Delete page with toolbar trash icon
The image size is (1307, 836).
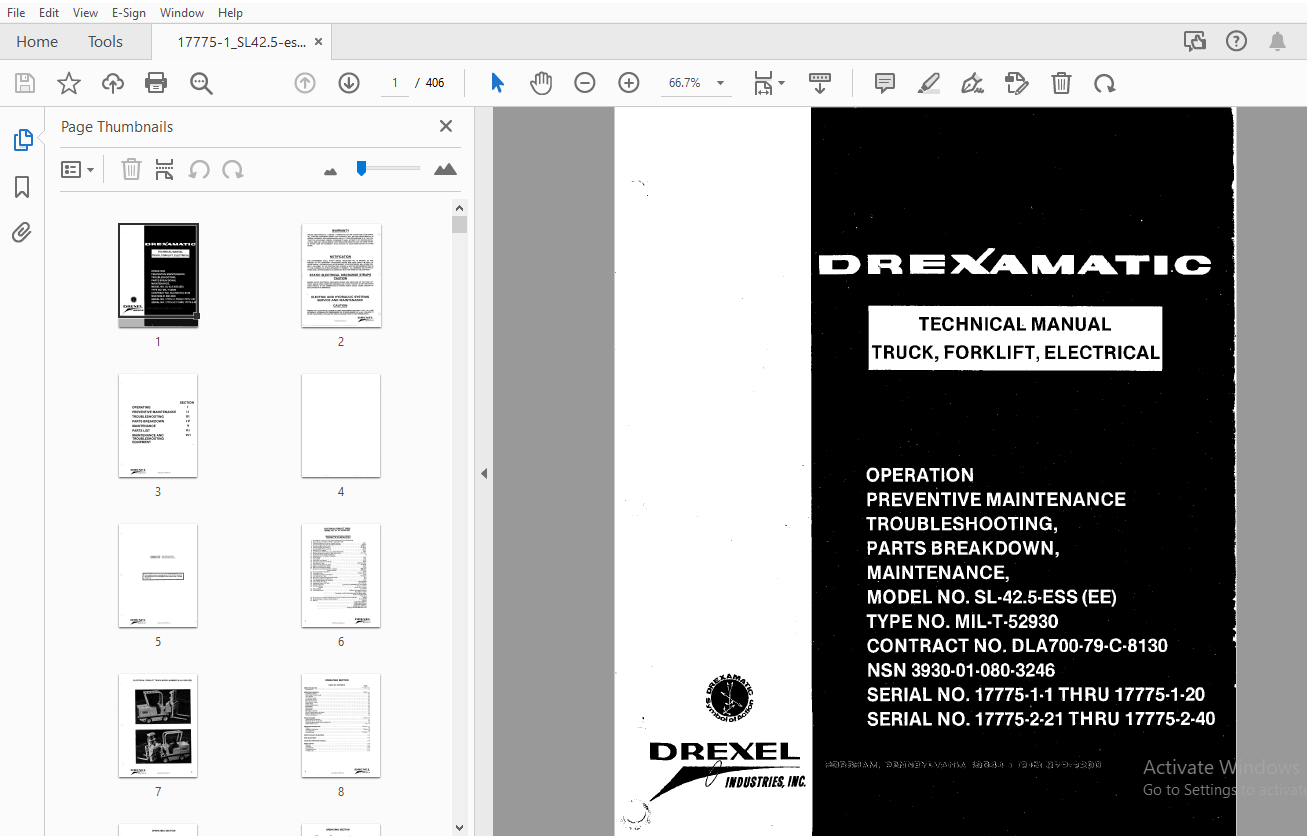click(x=1061, y=83)
